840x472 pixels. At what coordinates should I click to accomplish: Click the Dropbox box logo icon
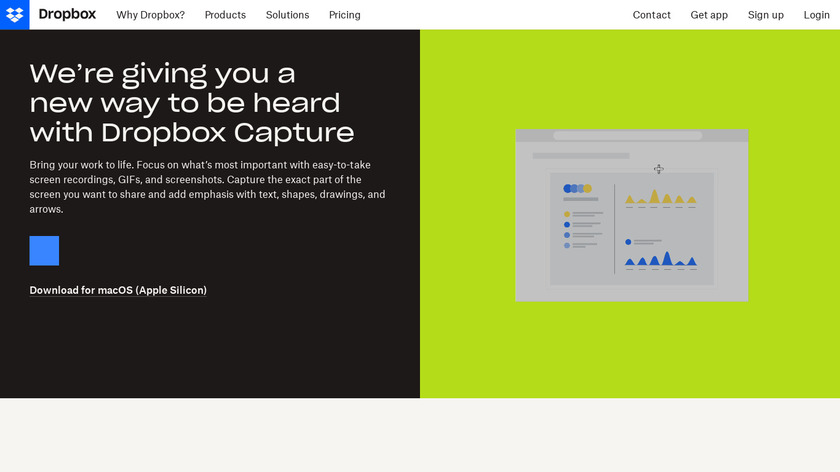pyautogui.click(x=14, y=15)
